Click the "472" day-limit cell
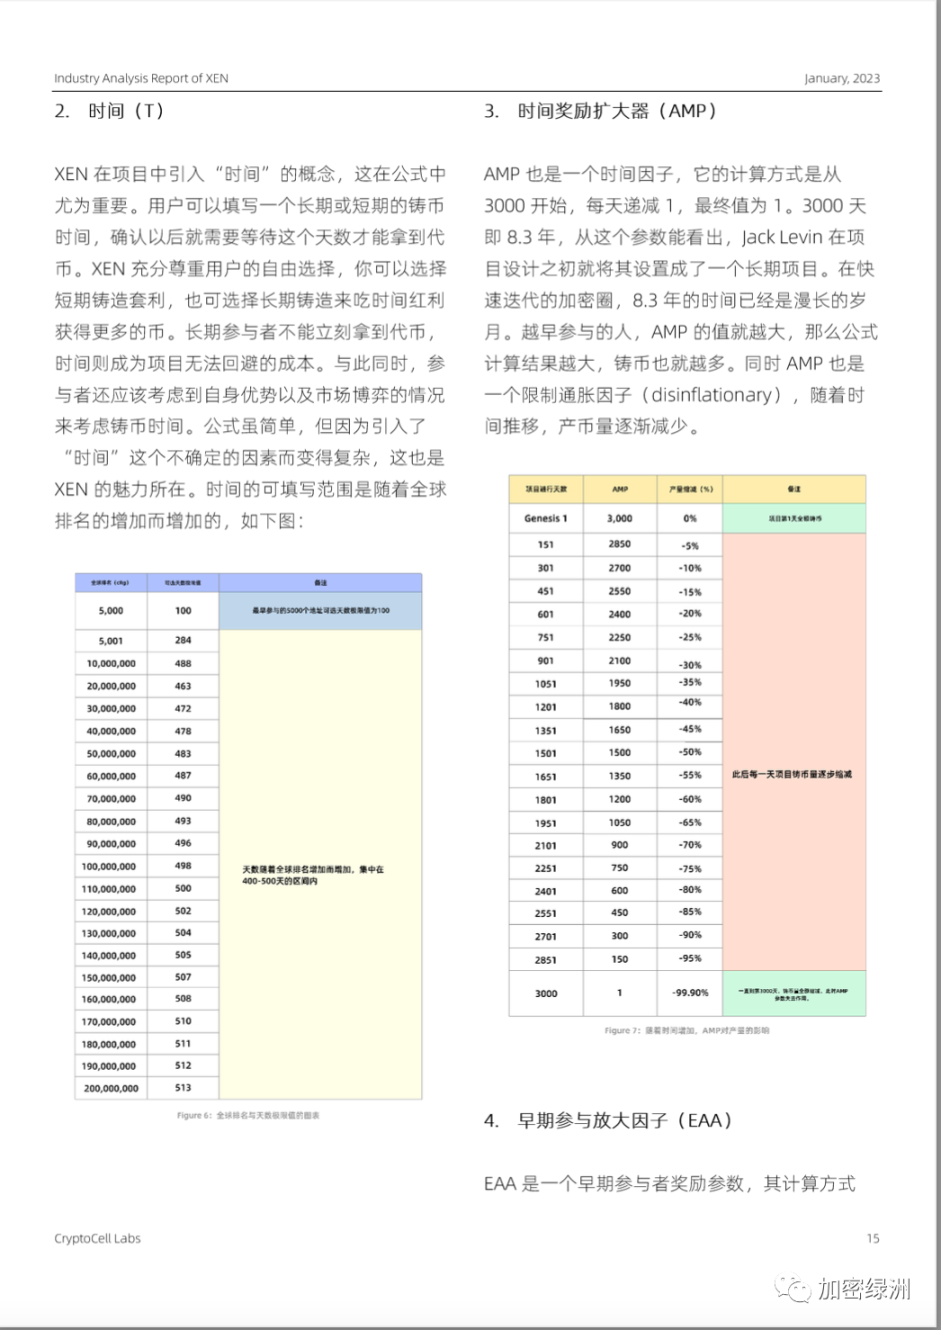The height and width of the screenshot is (1330, 941). coord(183,708)
